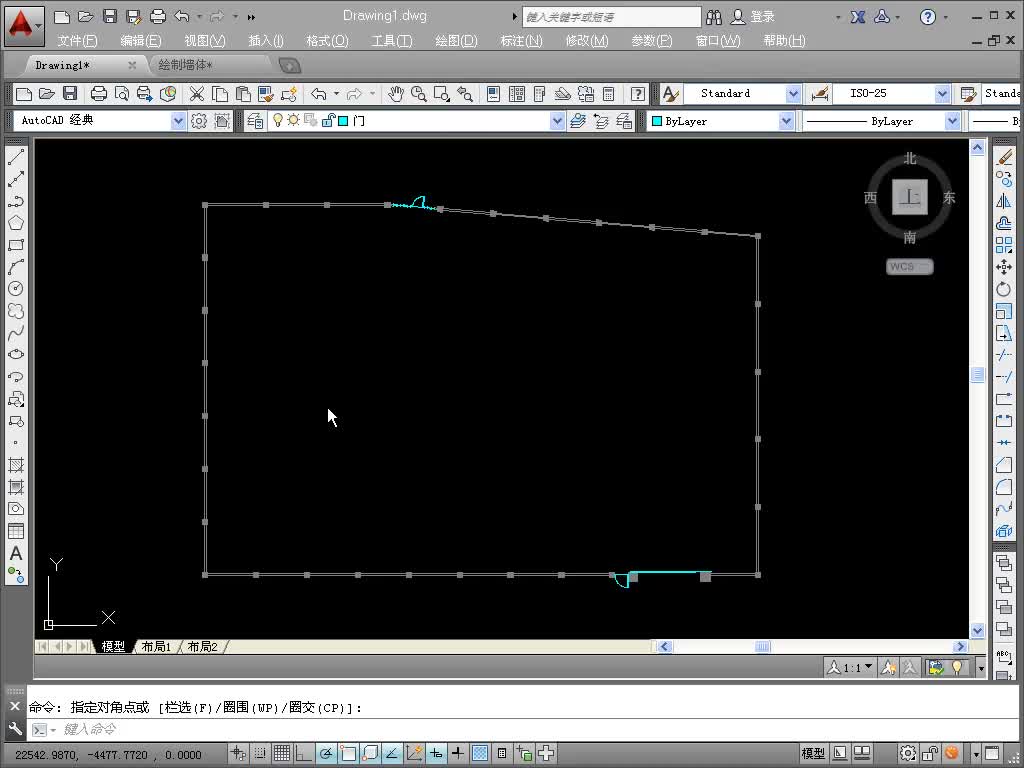Toggle lock state of the 门 layer

coord(328,120)
